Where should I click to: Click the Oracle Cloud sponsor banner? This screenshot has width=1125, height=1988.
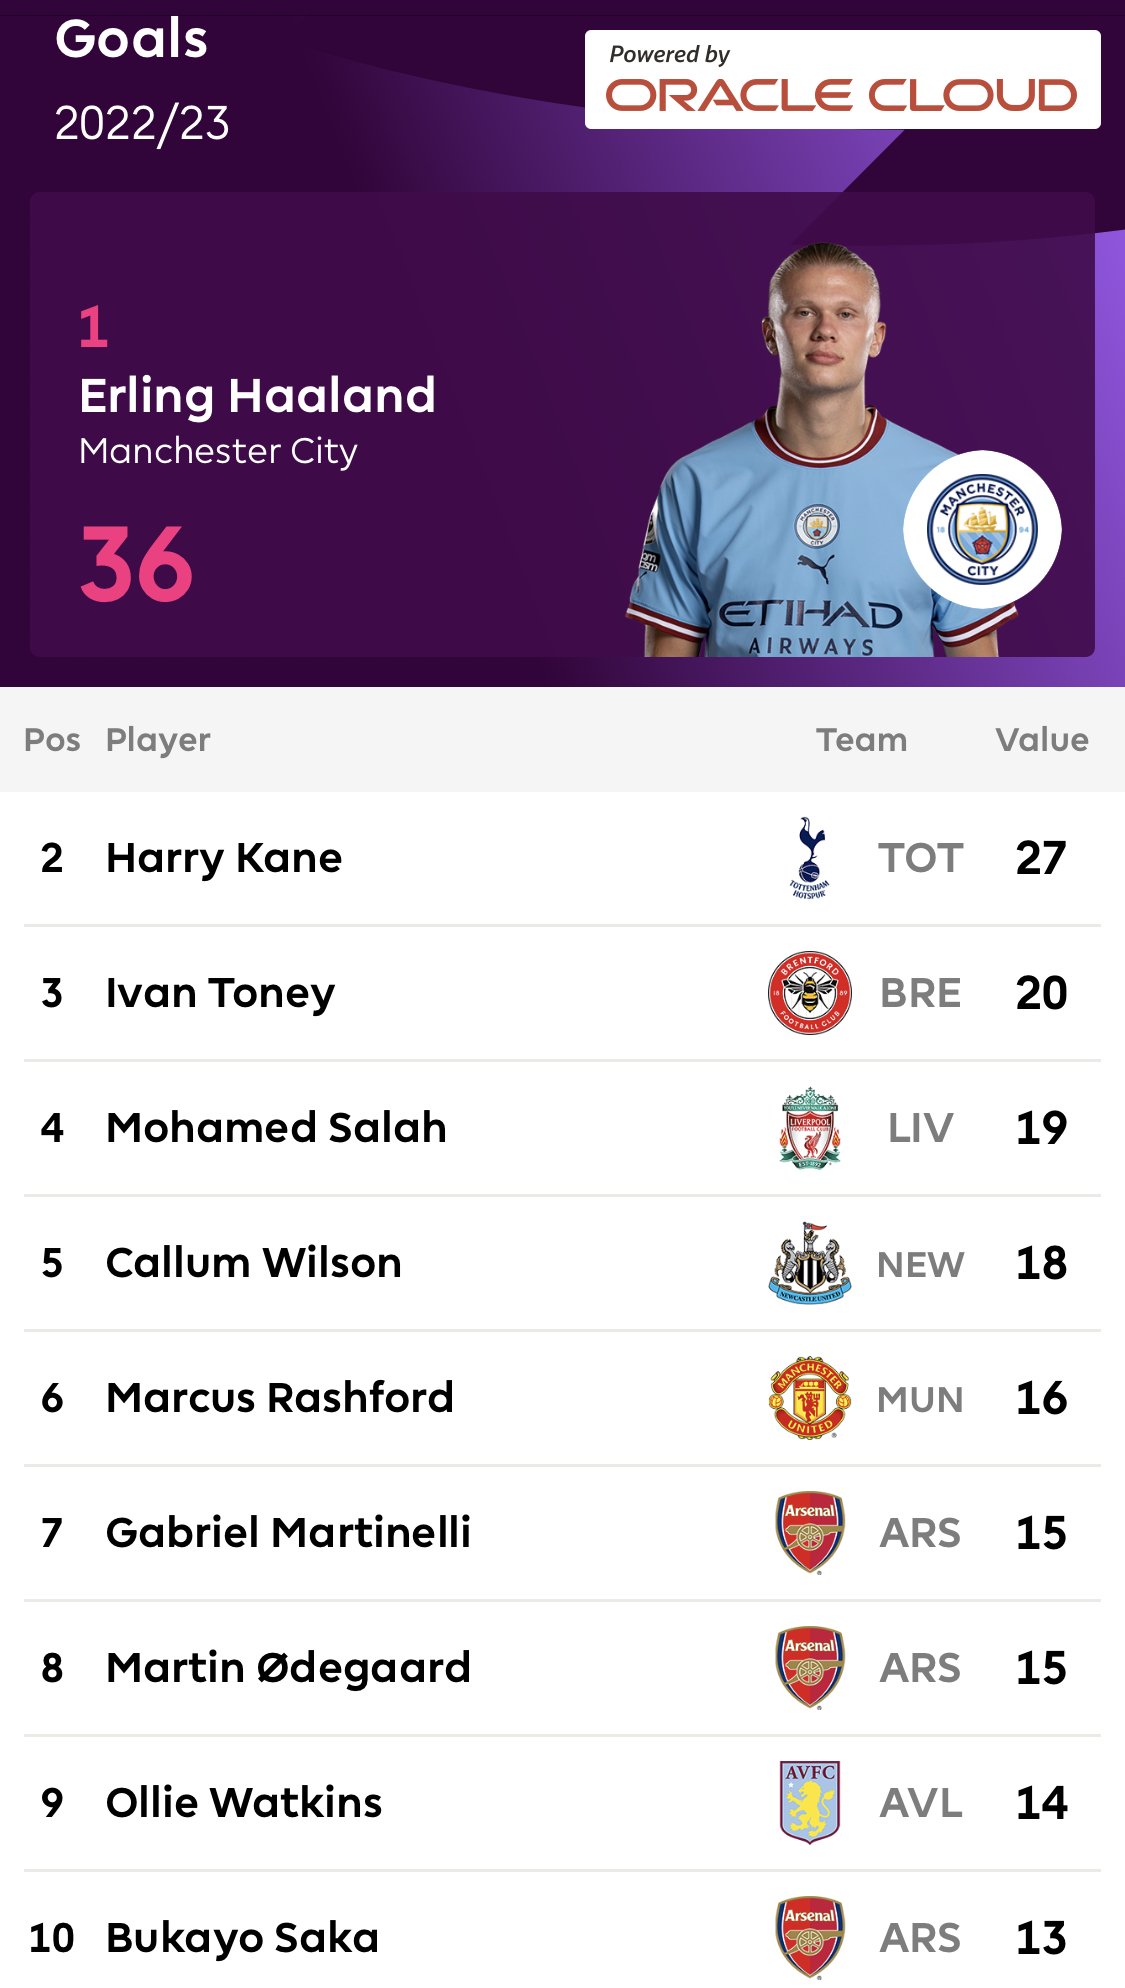842,80
